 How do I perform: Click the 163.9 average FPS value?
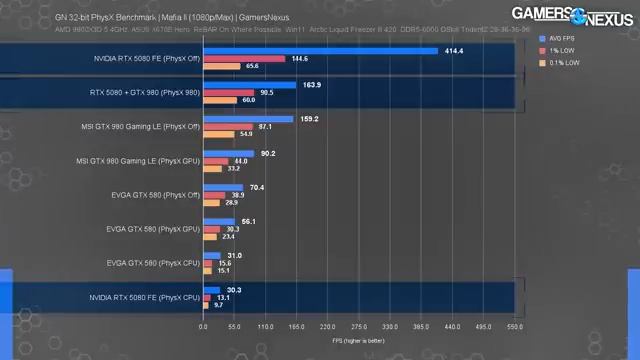pyautogui.click(x=312, y=85)
